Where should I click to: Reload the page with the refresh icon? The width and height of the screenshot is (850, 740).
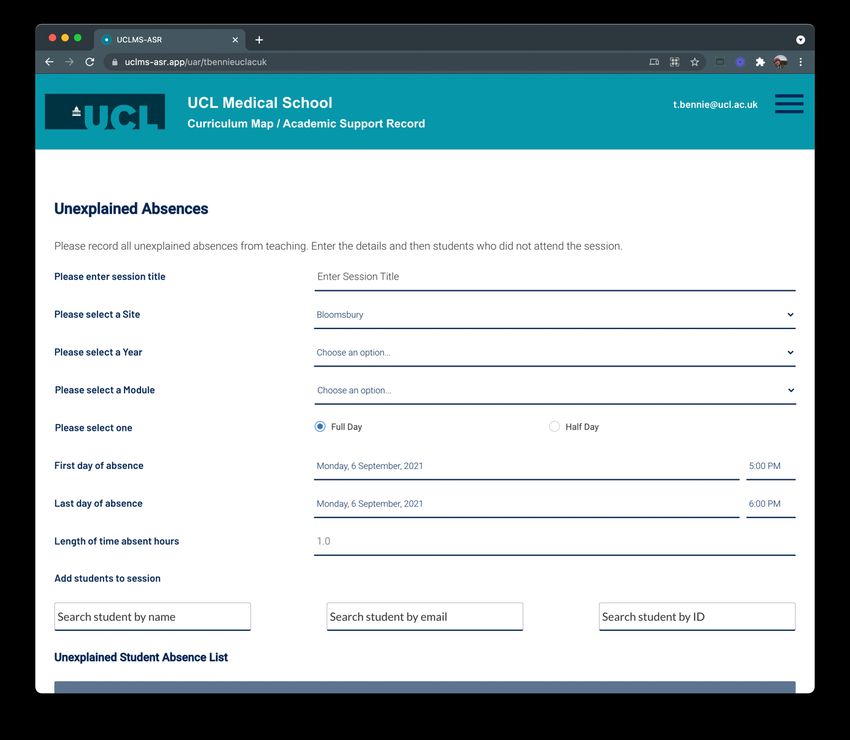(90, 62)
